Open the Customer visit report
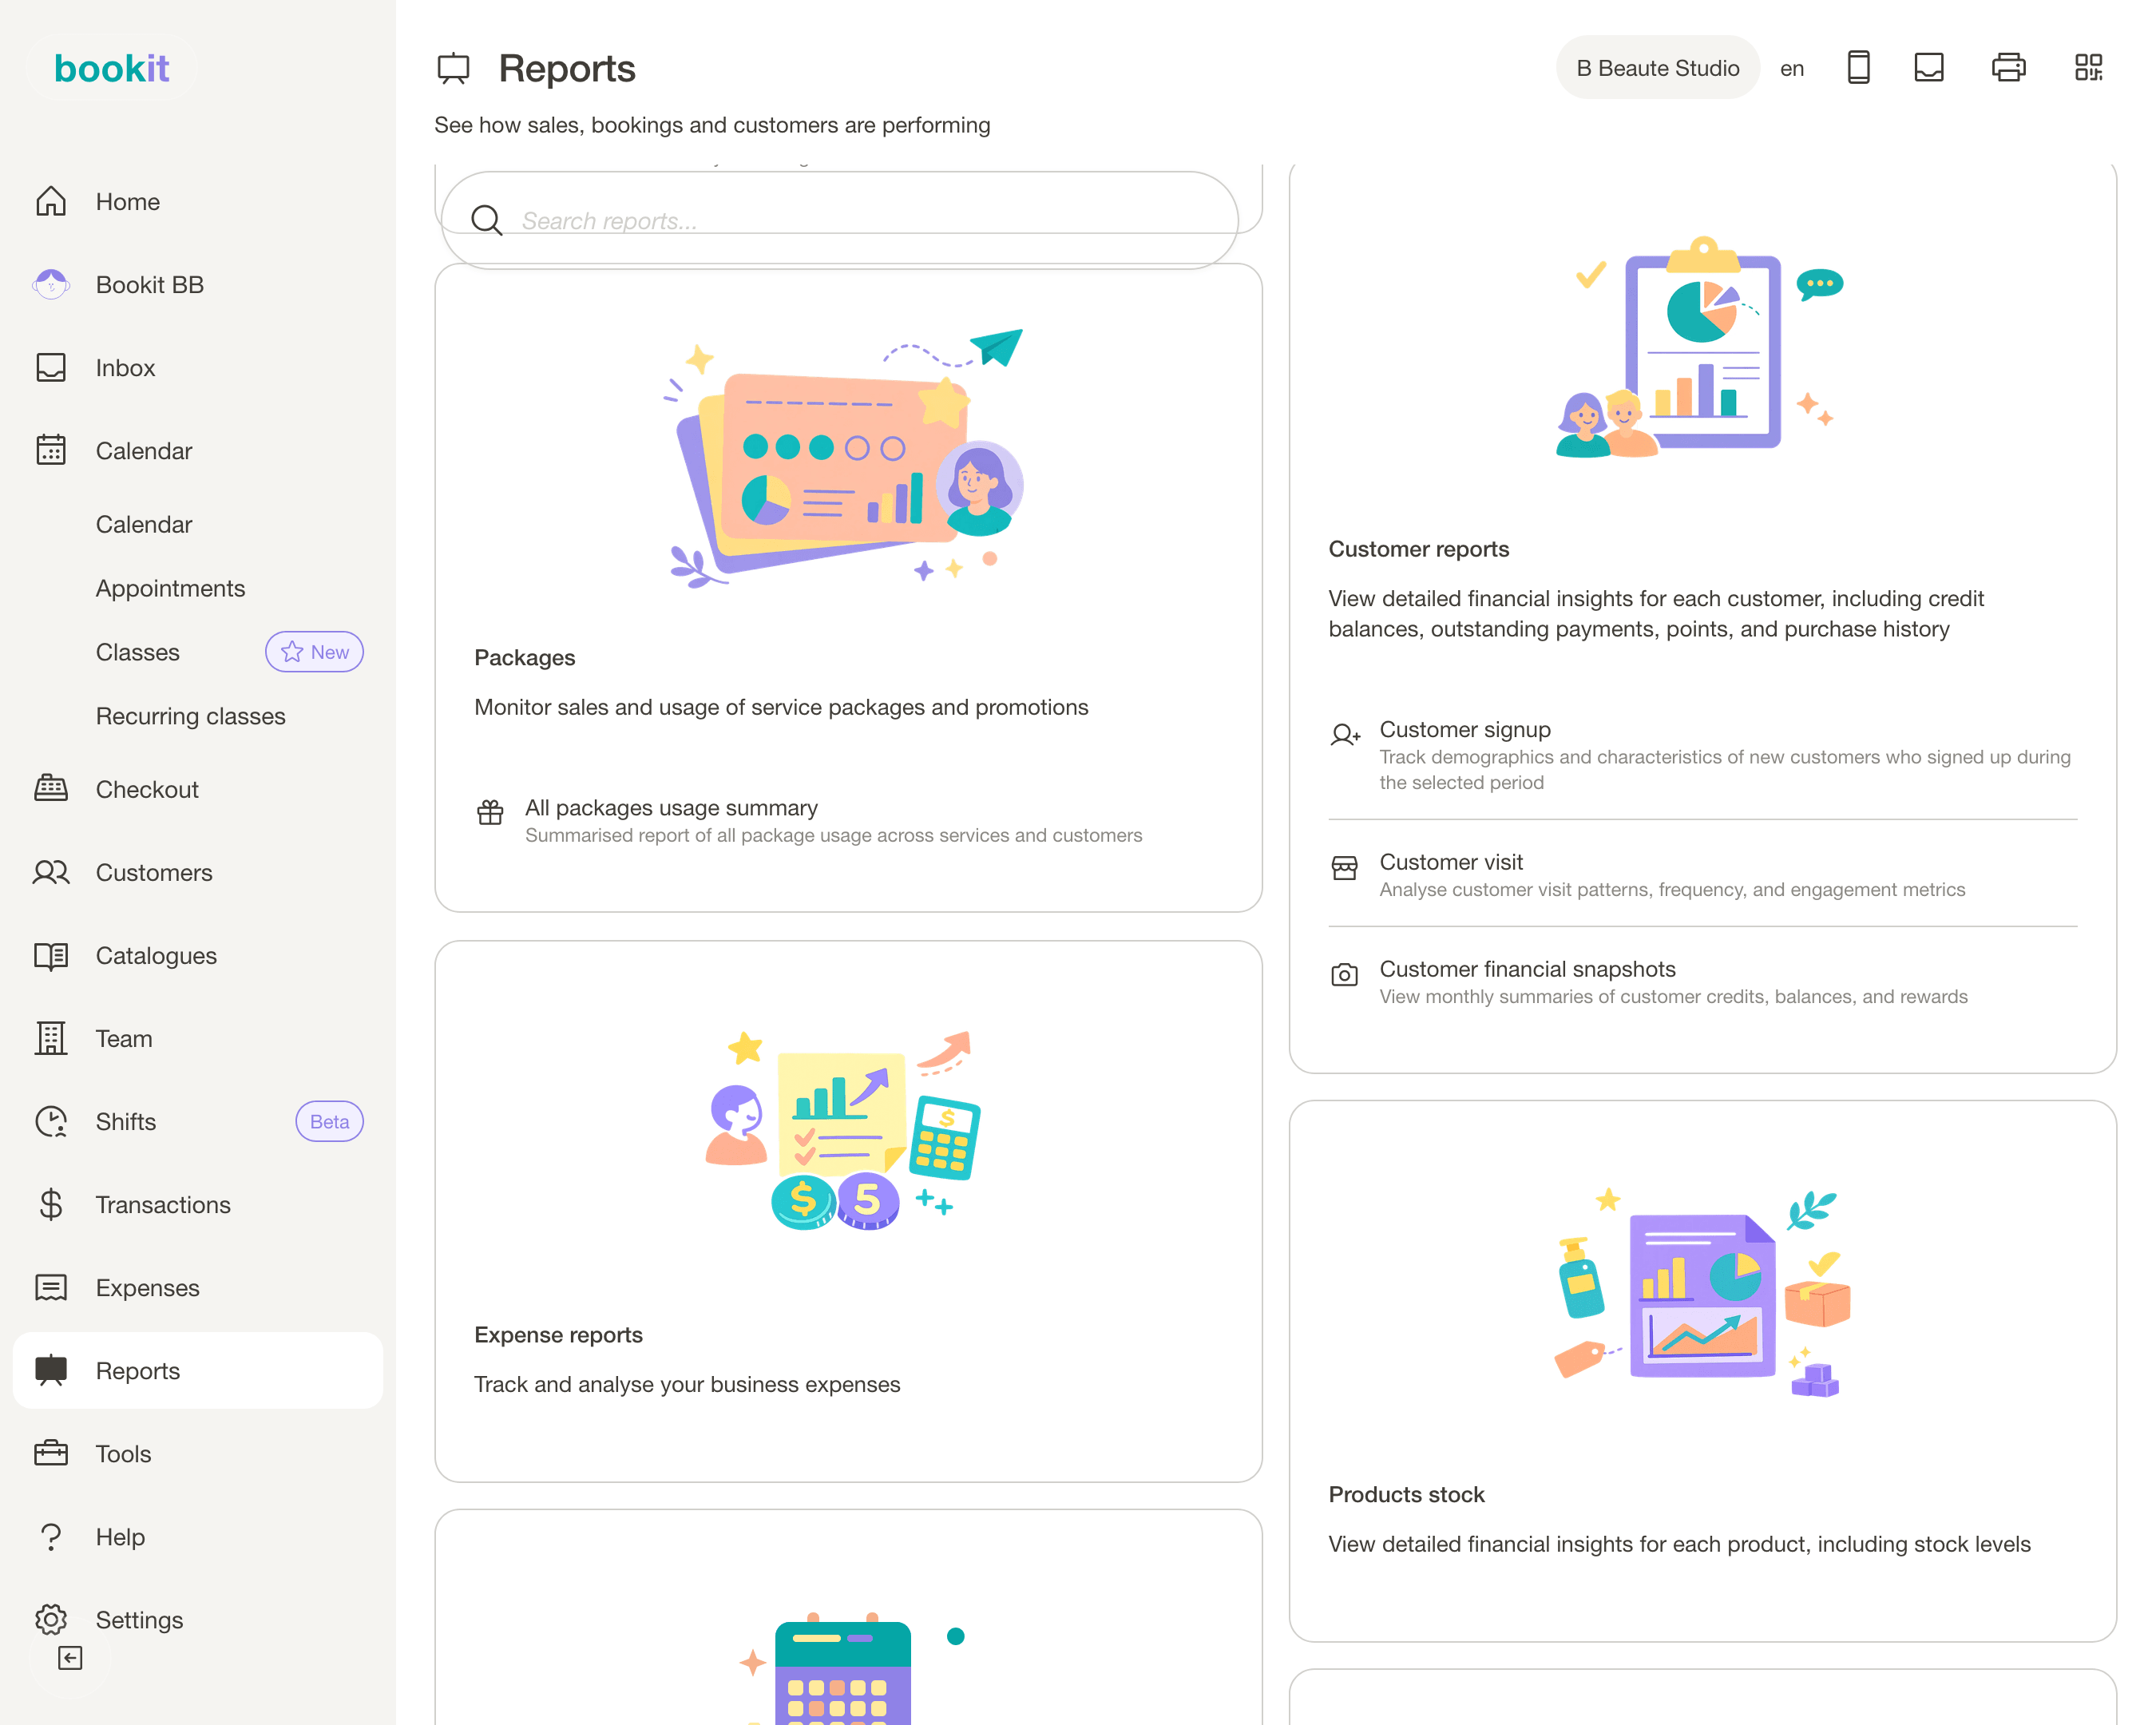The height and width of the screenshot is (1725, 2156). [1702, 874]
